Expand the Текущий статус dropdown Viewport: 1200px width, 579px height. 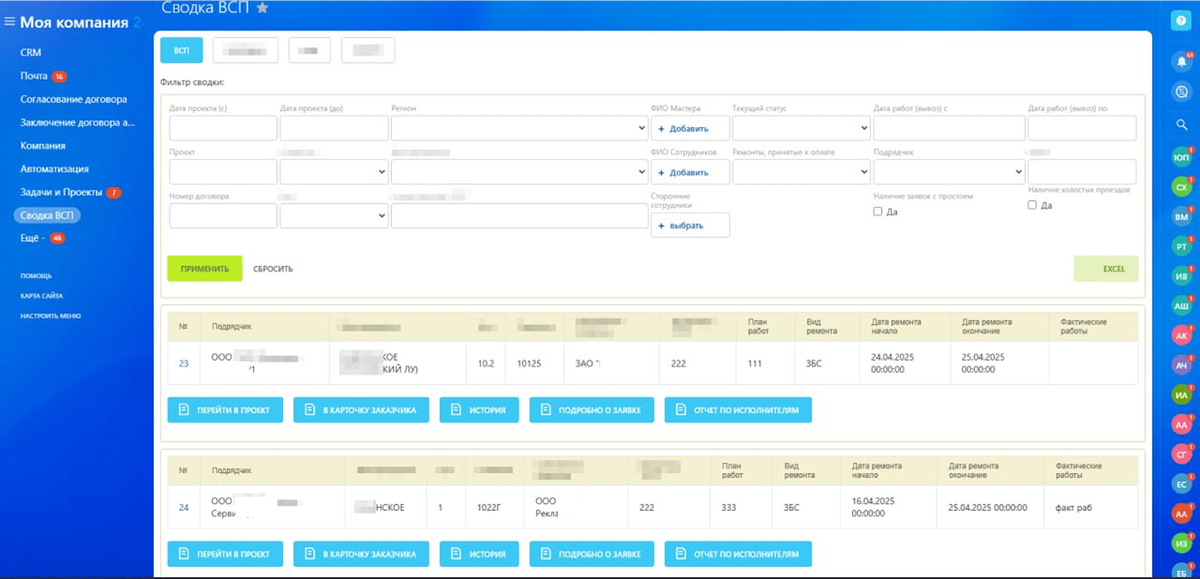click(801, 128)
